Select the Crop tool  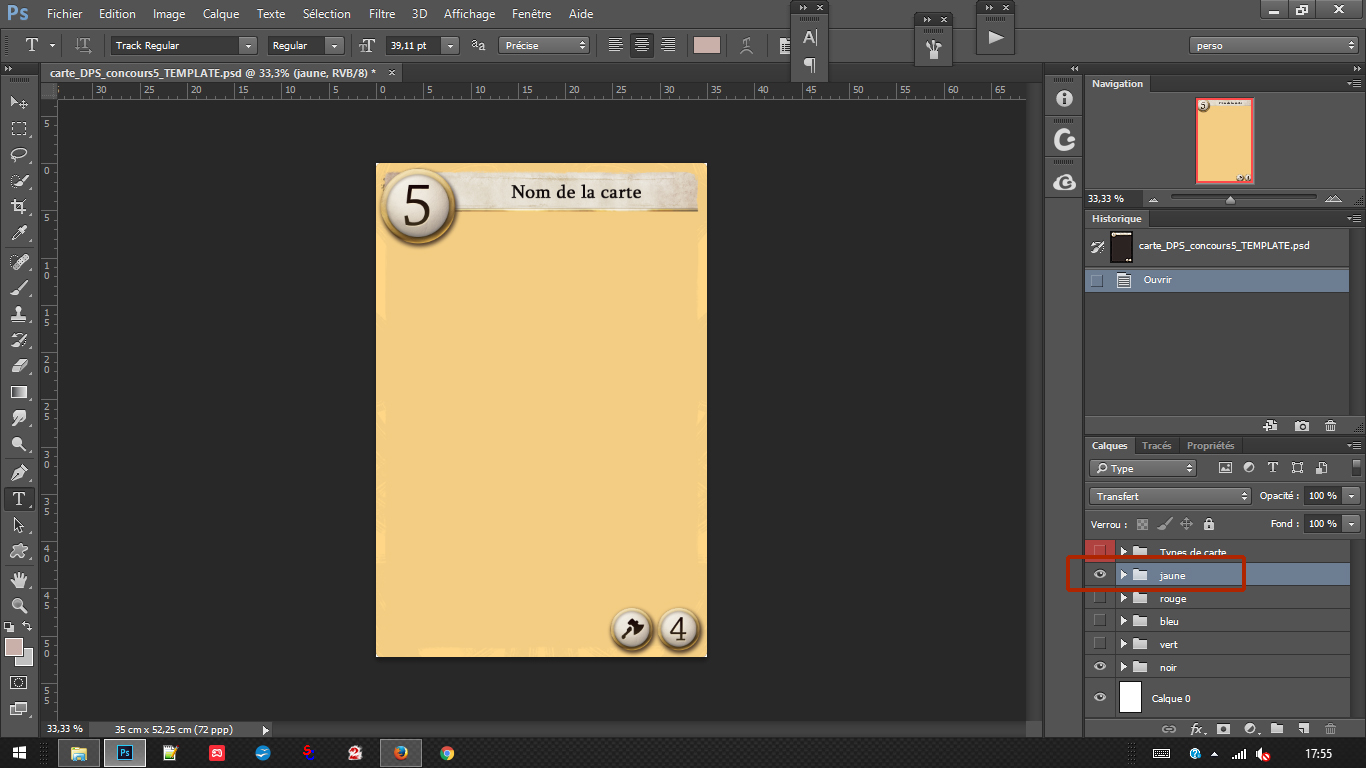[19, 207]
